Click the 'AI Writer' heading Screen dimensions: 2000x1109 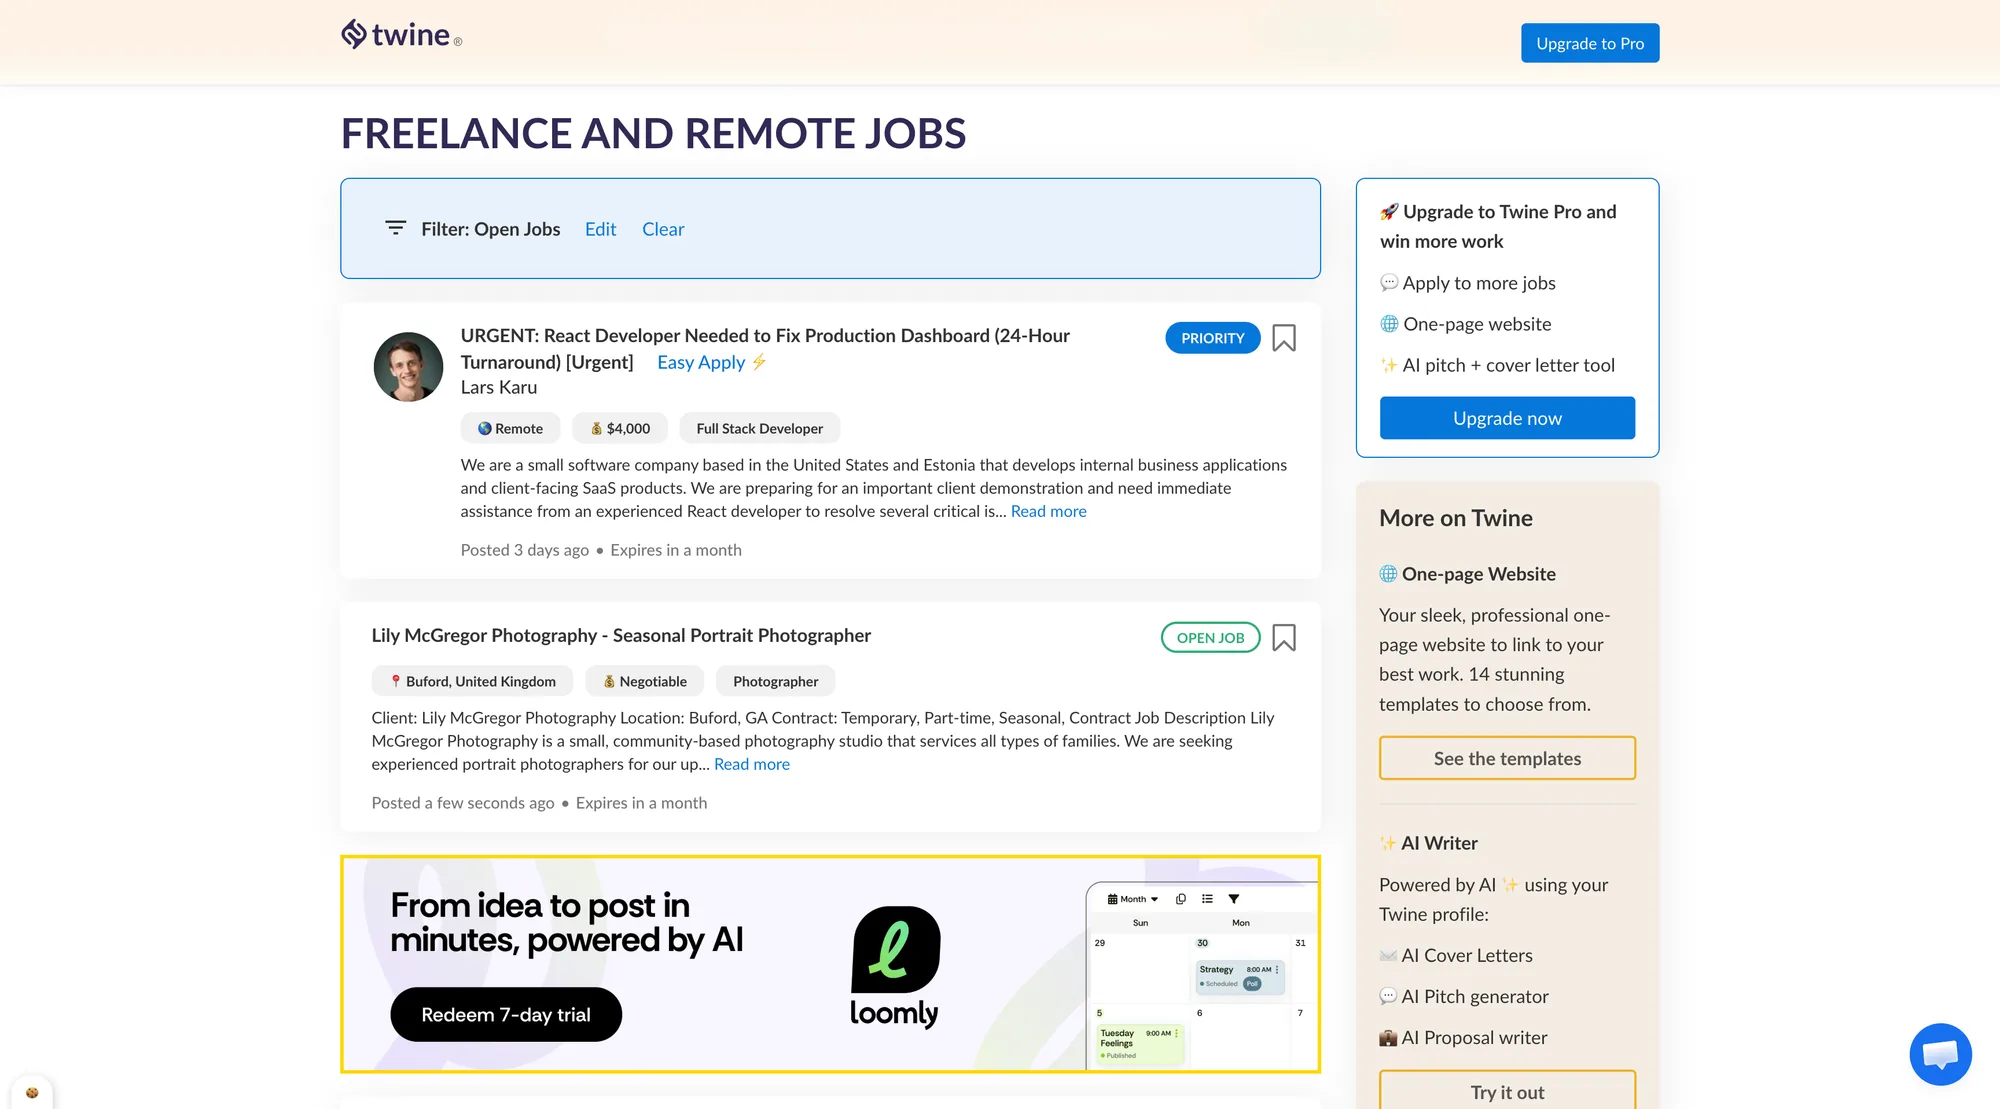pyautogui.click(x=1439, y=843)
